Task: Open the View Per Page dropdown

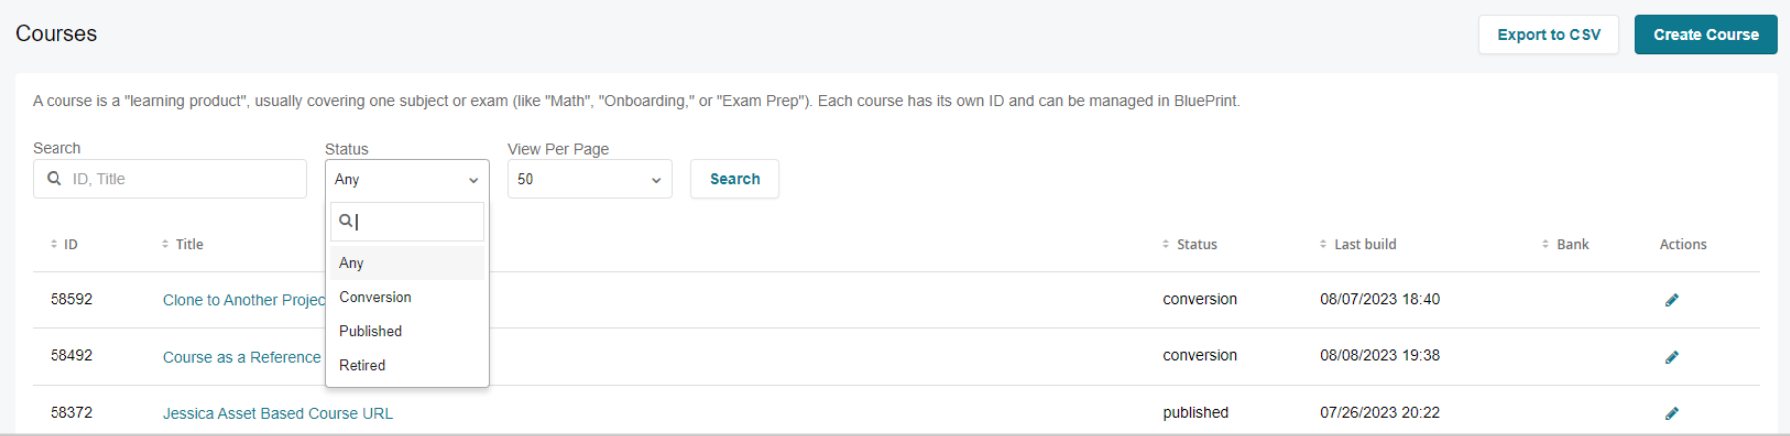Action: [x=589, y=179]
